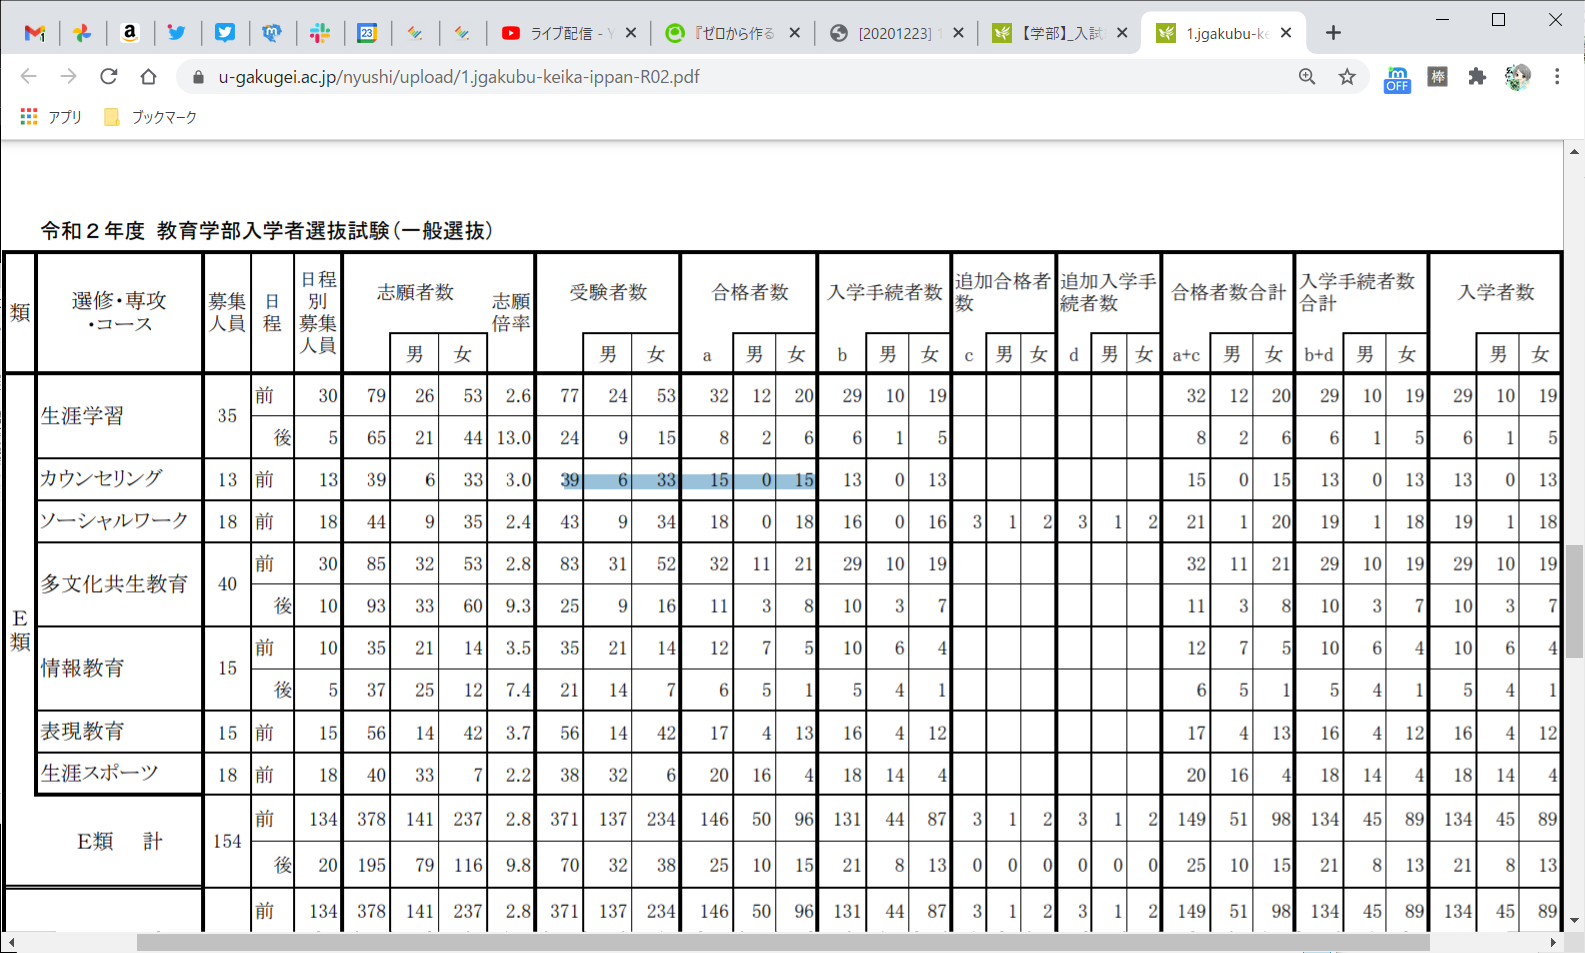Bookmark this page with the star icon
1585x953 pixels.
click(1347, 77)
